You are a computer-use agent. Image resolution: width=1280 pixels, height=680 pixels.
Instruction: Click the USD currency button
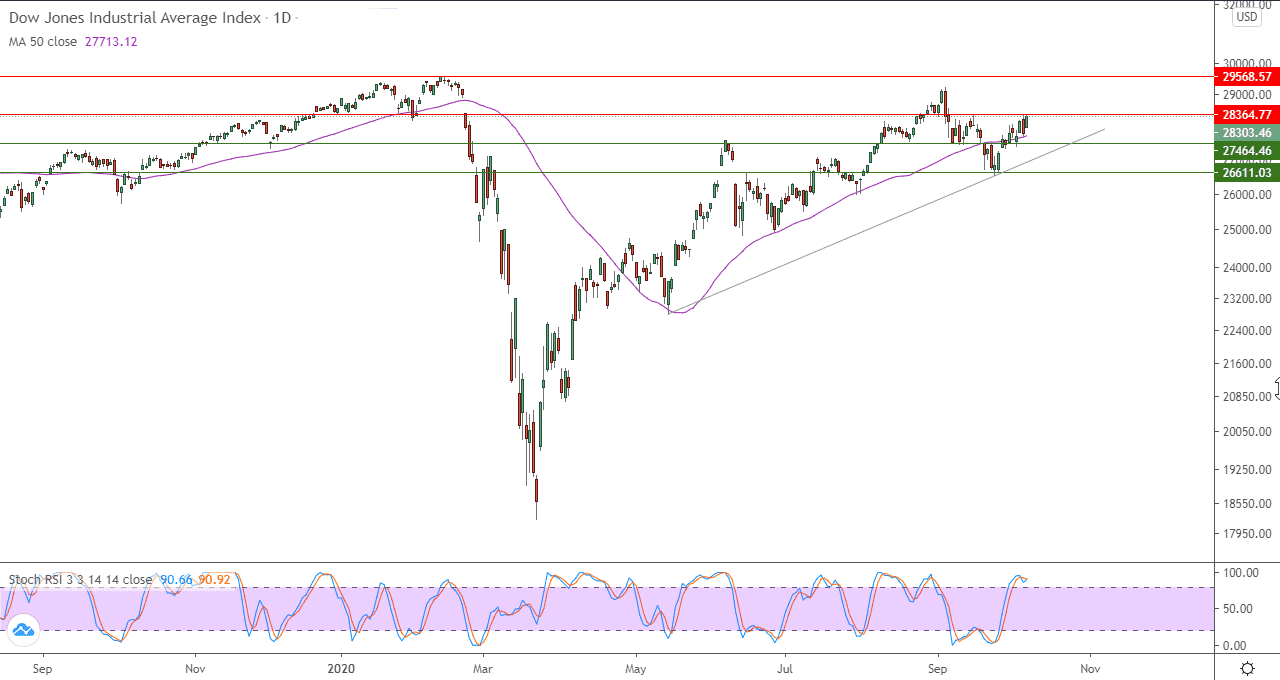coord(1246,17)
